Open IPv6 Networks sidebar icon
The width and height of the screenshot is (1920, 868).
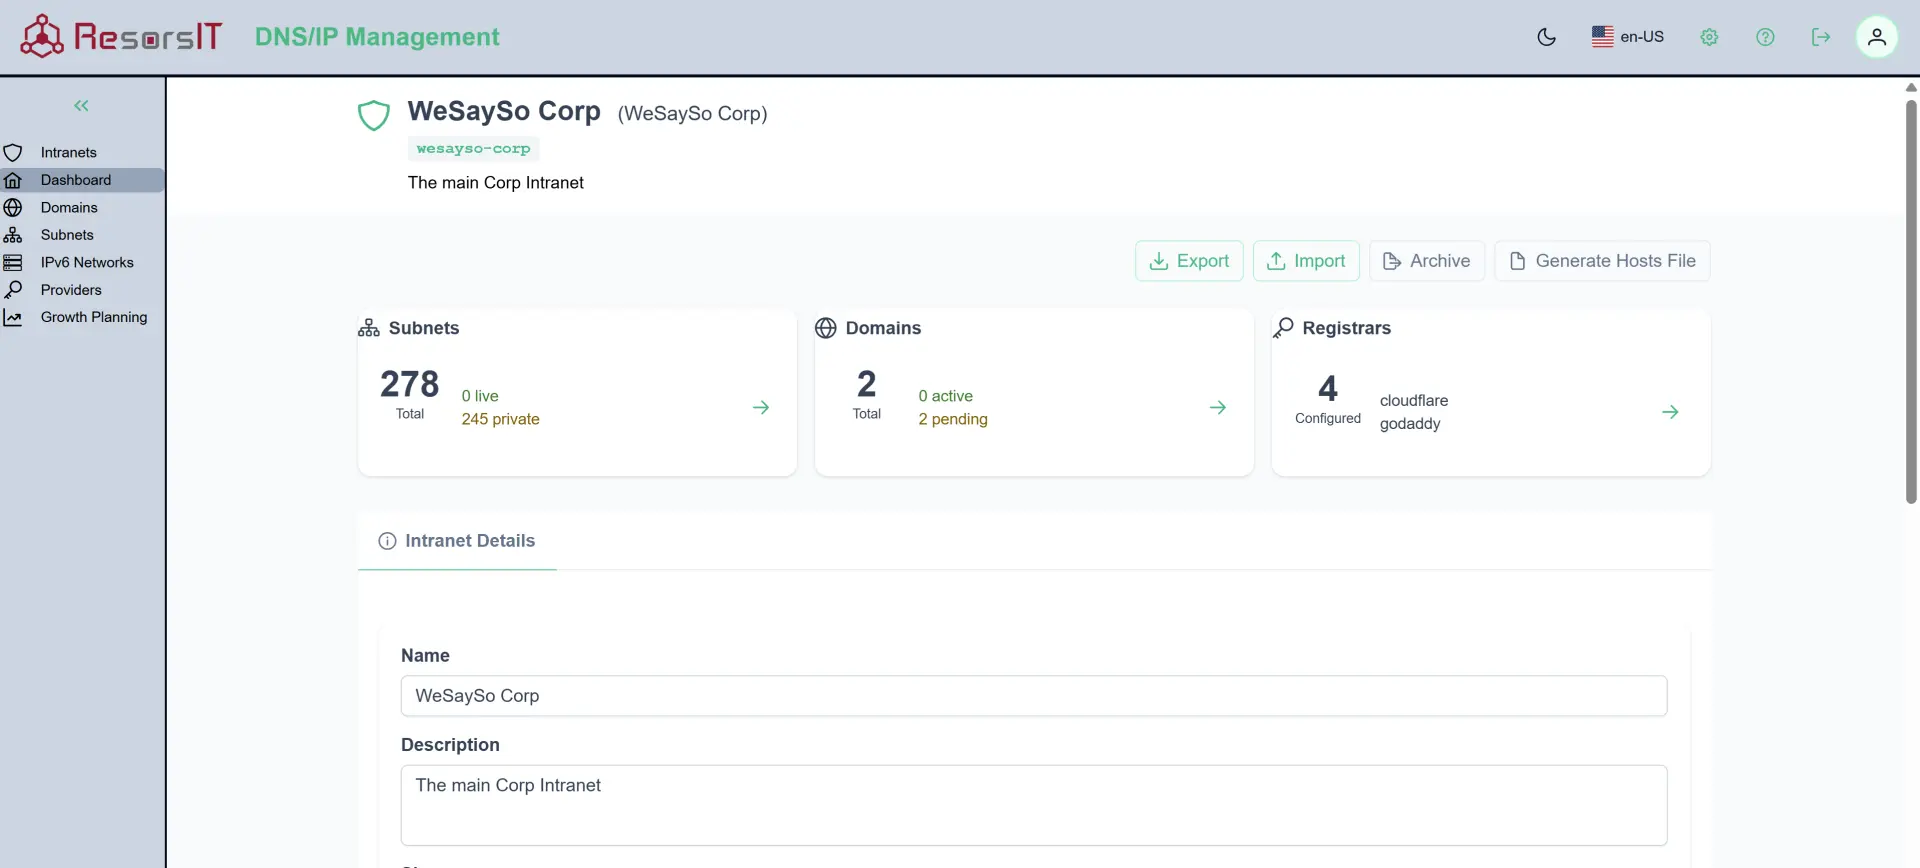[x=13, y=263]
